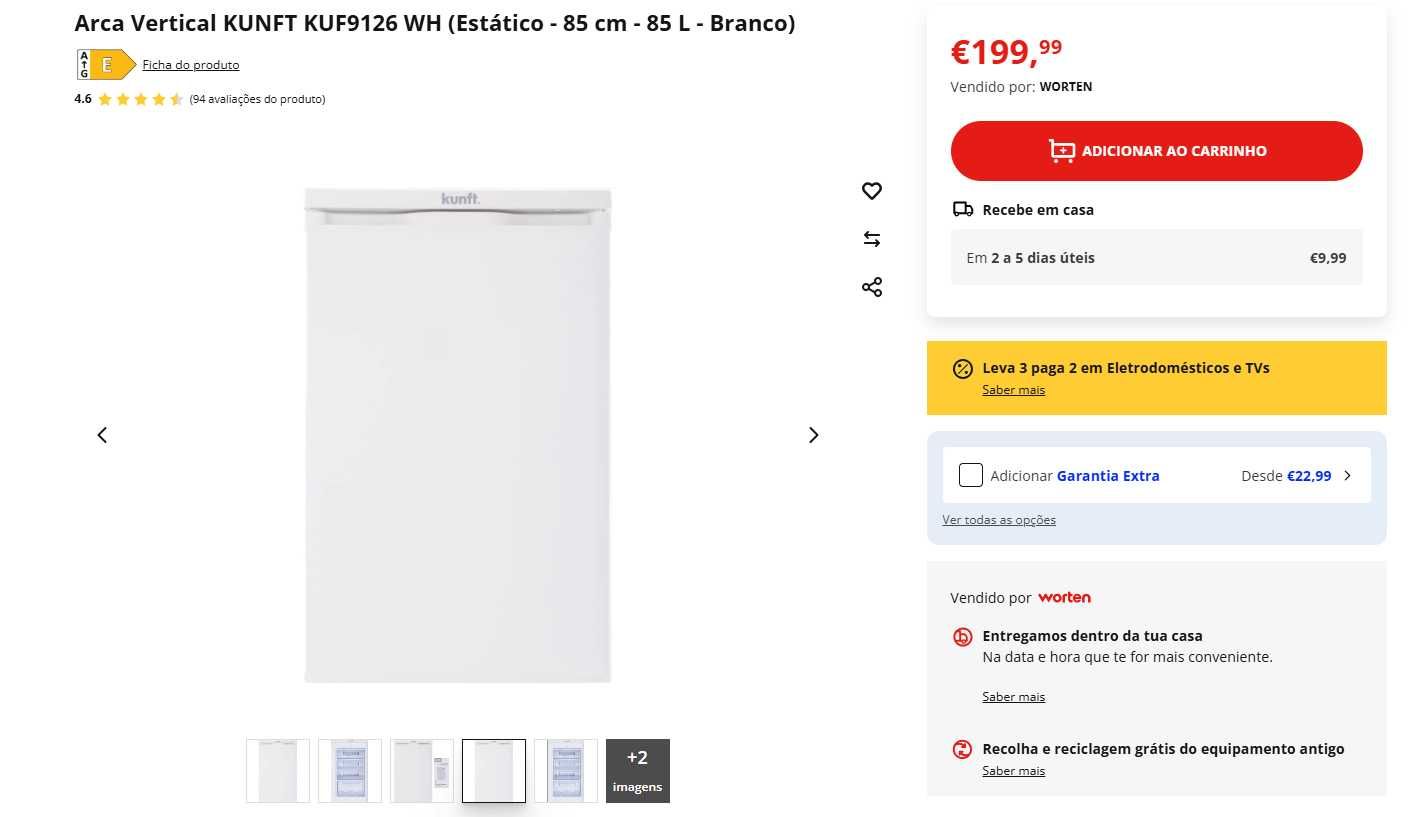1411x817 pixels.
Task: Click Saber mais under Entregamos dentro da tua casa
Action: 1013,697
